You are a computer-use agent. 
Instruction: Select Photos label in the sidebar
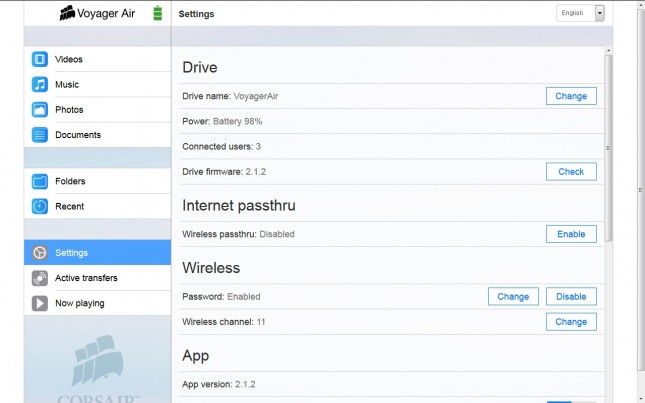pyautogui.click(x=69, y=110)
